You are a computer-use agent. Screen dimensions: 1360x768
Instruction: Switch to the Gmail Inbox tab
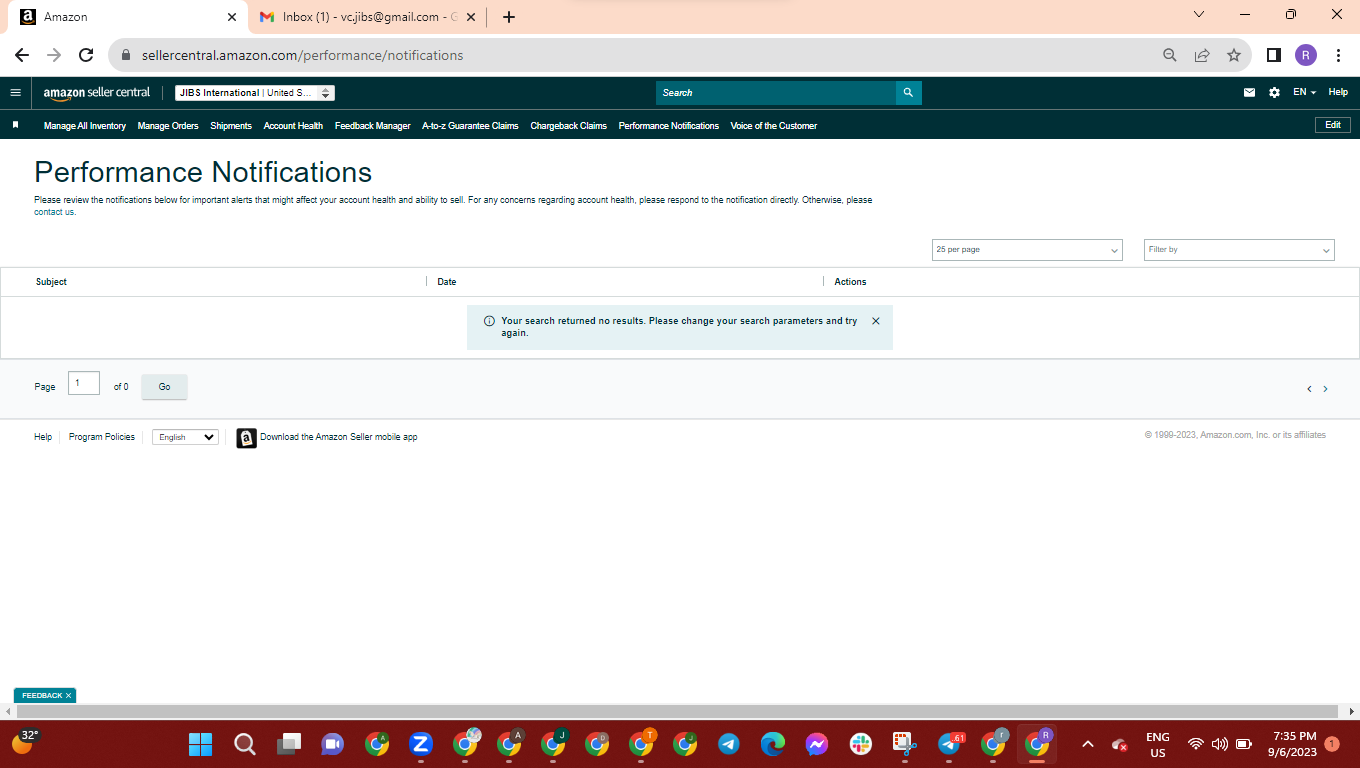366,17
